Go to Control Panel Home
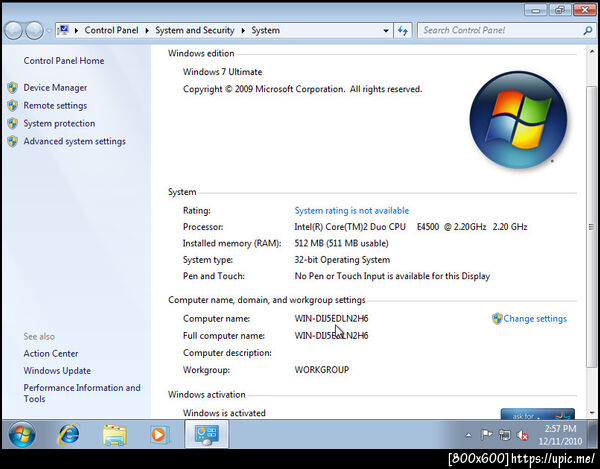 (x=64, y=60)
